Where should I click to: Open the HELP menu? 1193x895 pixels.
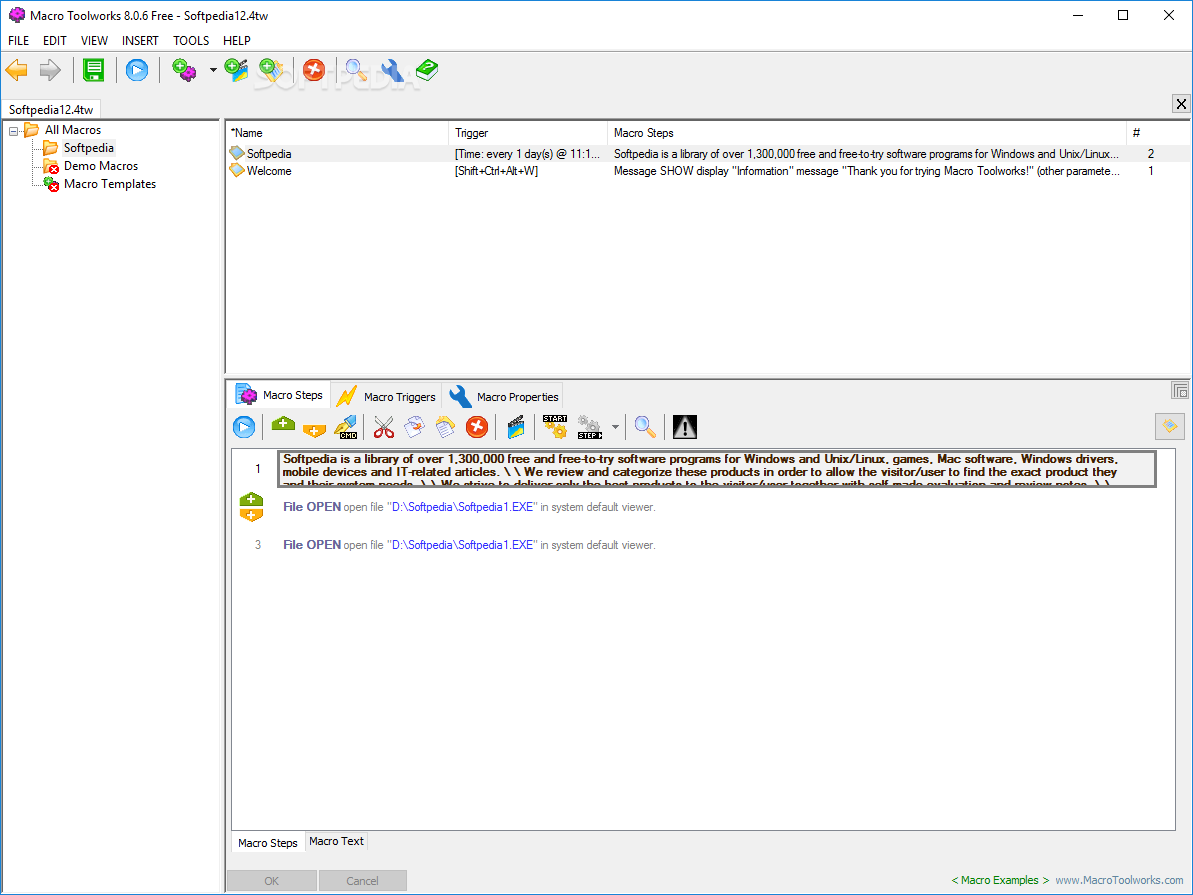(237, 40)
